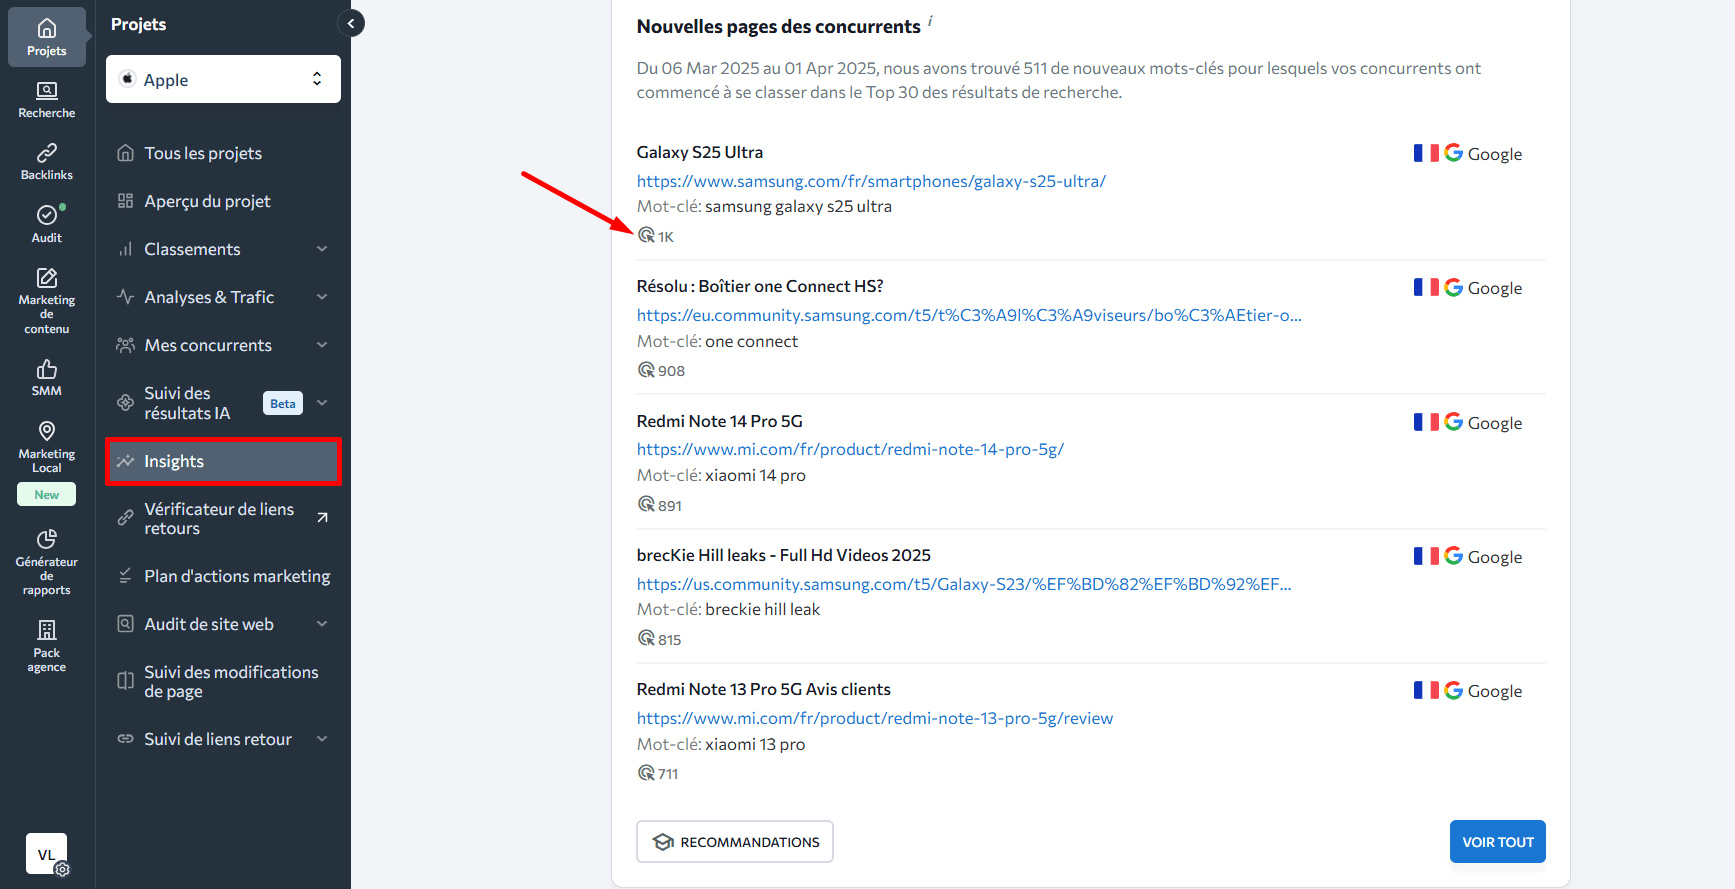Select Insights in the project menu
The image size is (1735, 889).
223,461
